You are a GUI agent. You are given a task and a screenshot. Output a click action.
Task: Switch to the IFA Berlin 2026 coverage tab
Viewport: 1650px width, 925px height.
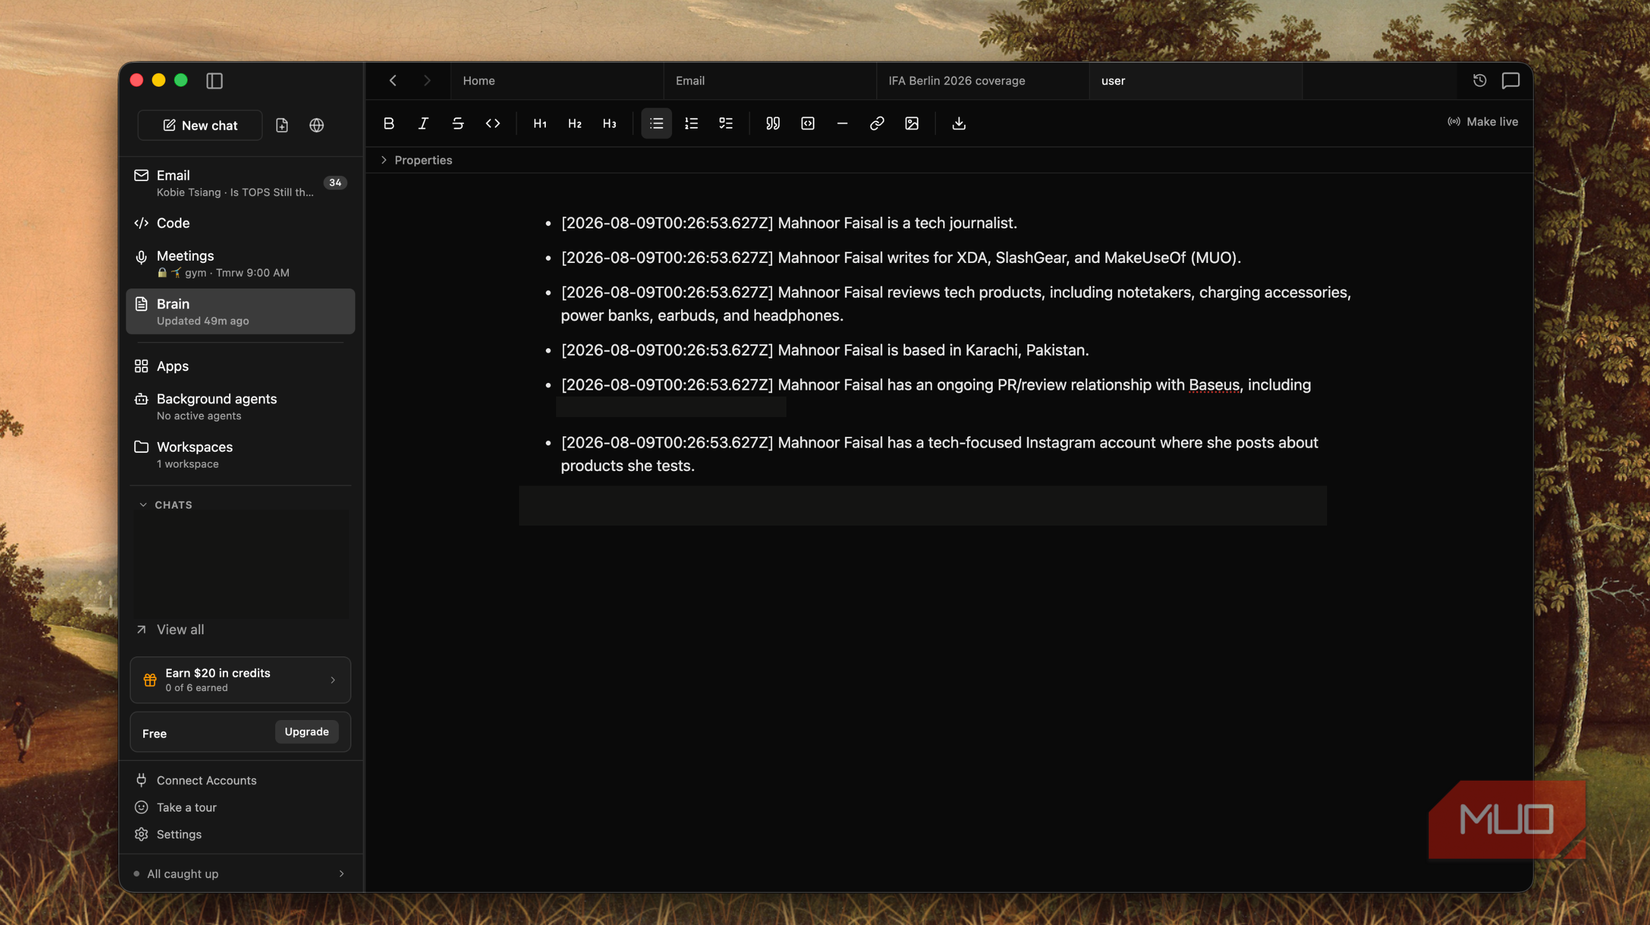click(983, 81)
